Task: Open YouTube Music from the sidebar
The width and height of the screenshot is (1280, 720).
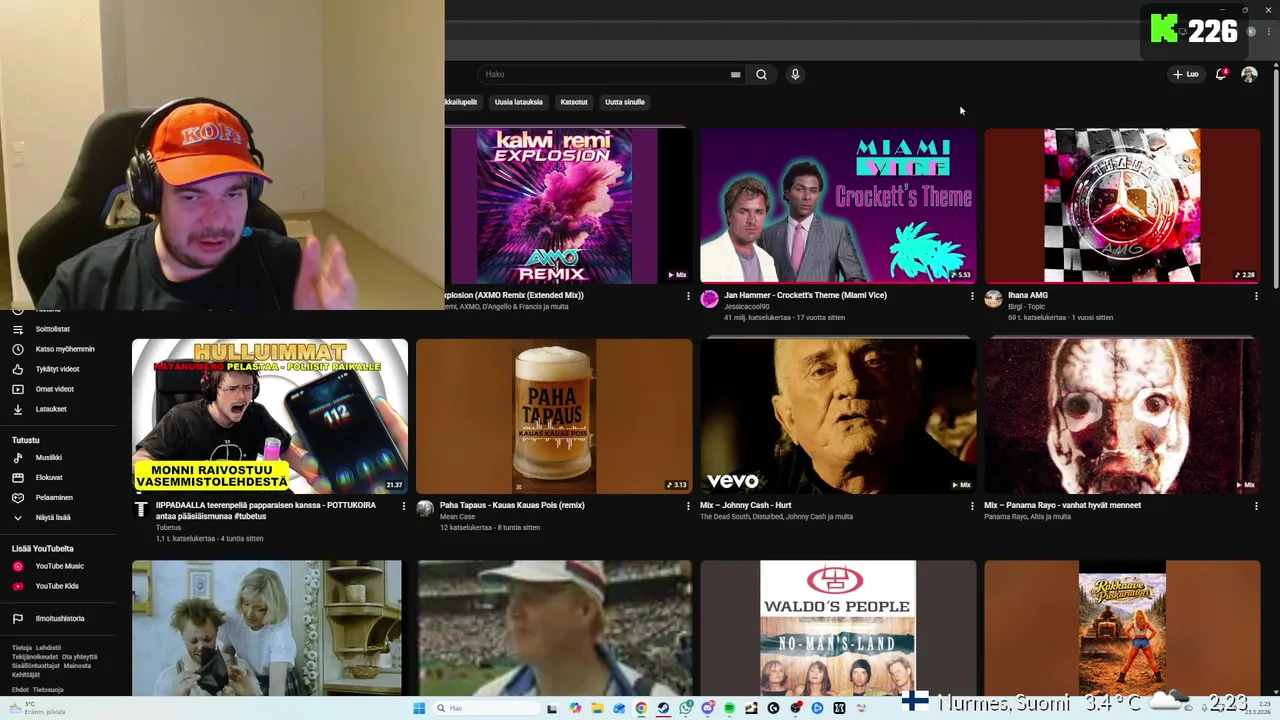Action: pyautogui.click(x=60, y=566)
